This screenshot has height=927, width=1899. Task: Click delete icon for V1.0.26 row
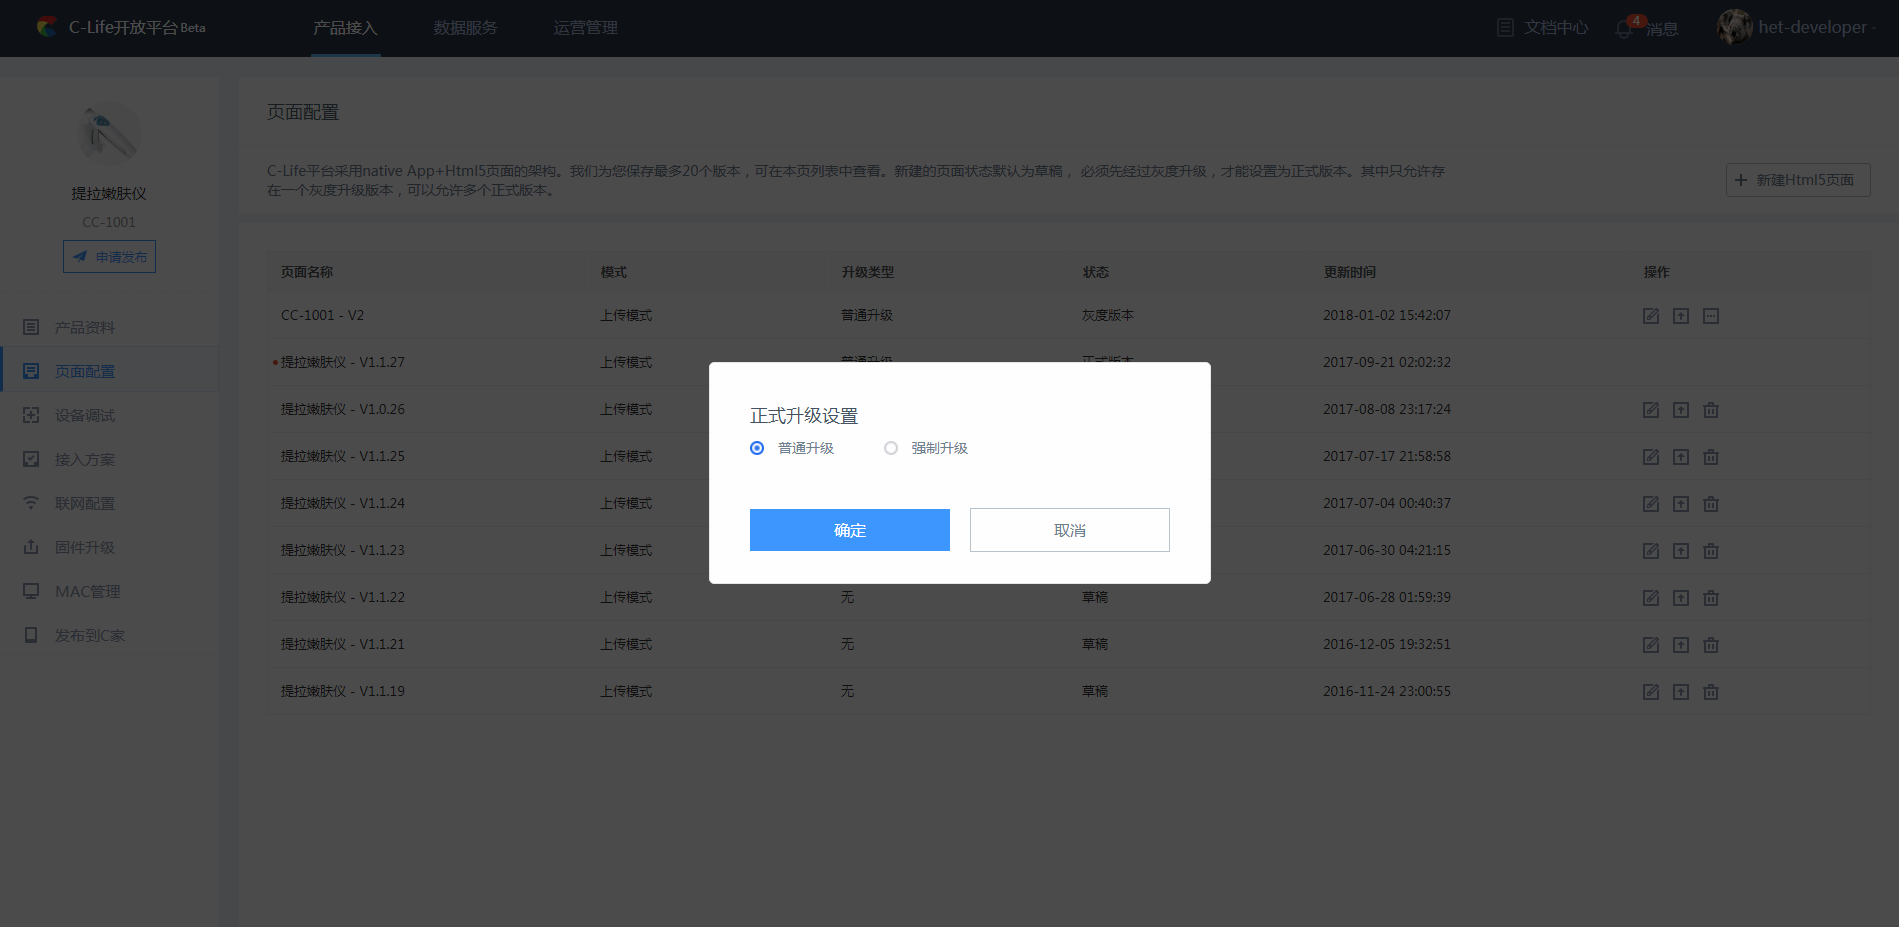(1711, 410)
